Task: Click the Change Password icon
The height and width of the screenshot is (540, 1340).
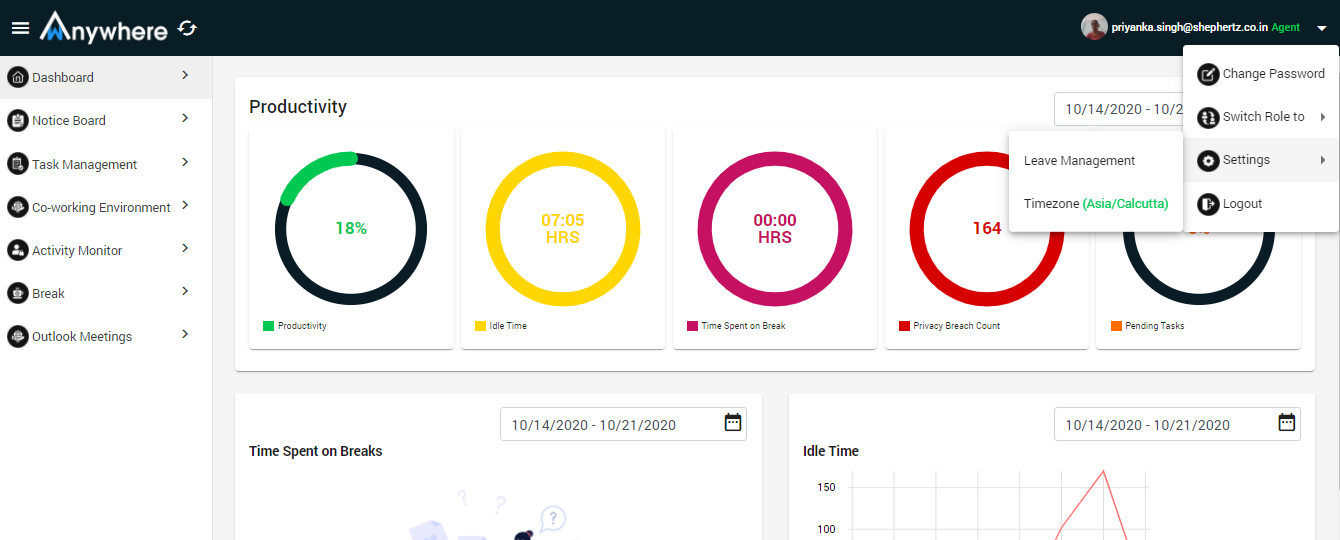Action: click(x=1208, y=74)
